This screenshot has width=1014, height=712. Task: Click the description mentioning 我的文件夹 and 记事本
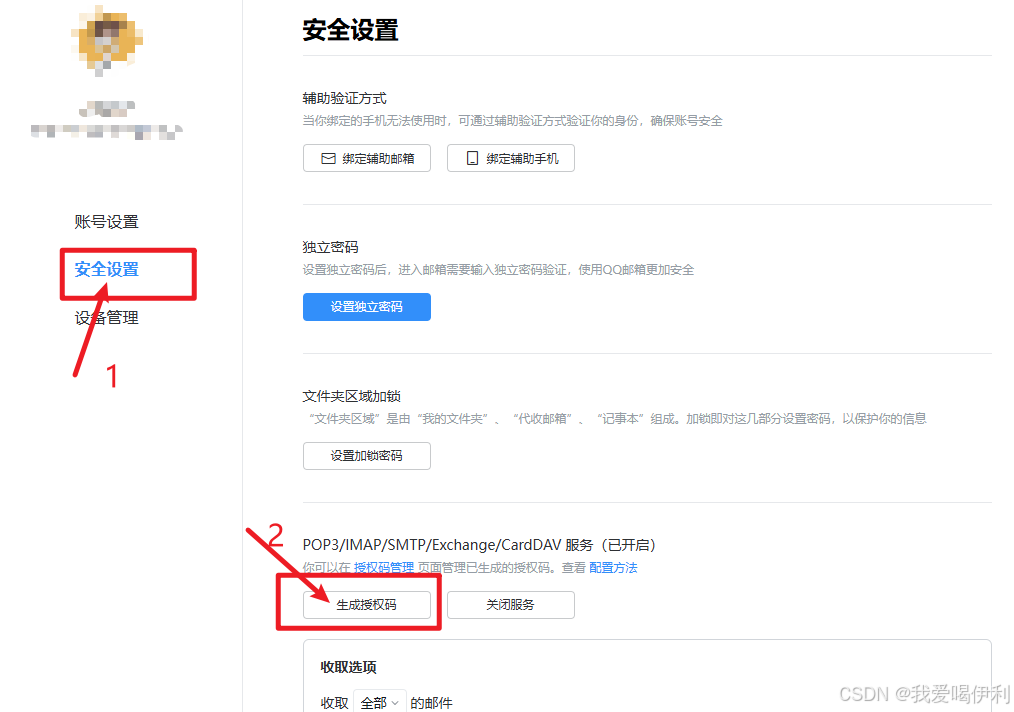(x=617, y=419)
